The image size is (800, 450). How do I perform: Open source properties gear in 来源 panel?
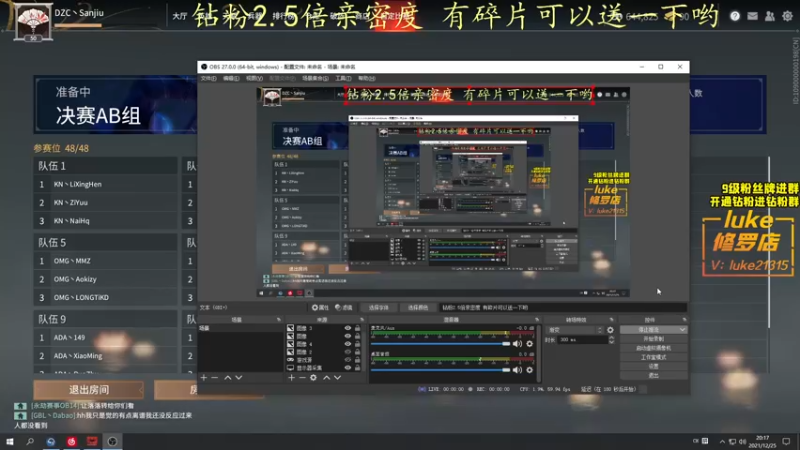[313, 378]
